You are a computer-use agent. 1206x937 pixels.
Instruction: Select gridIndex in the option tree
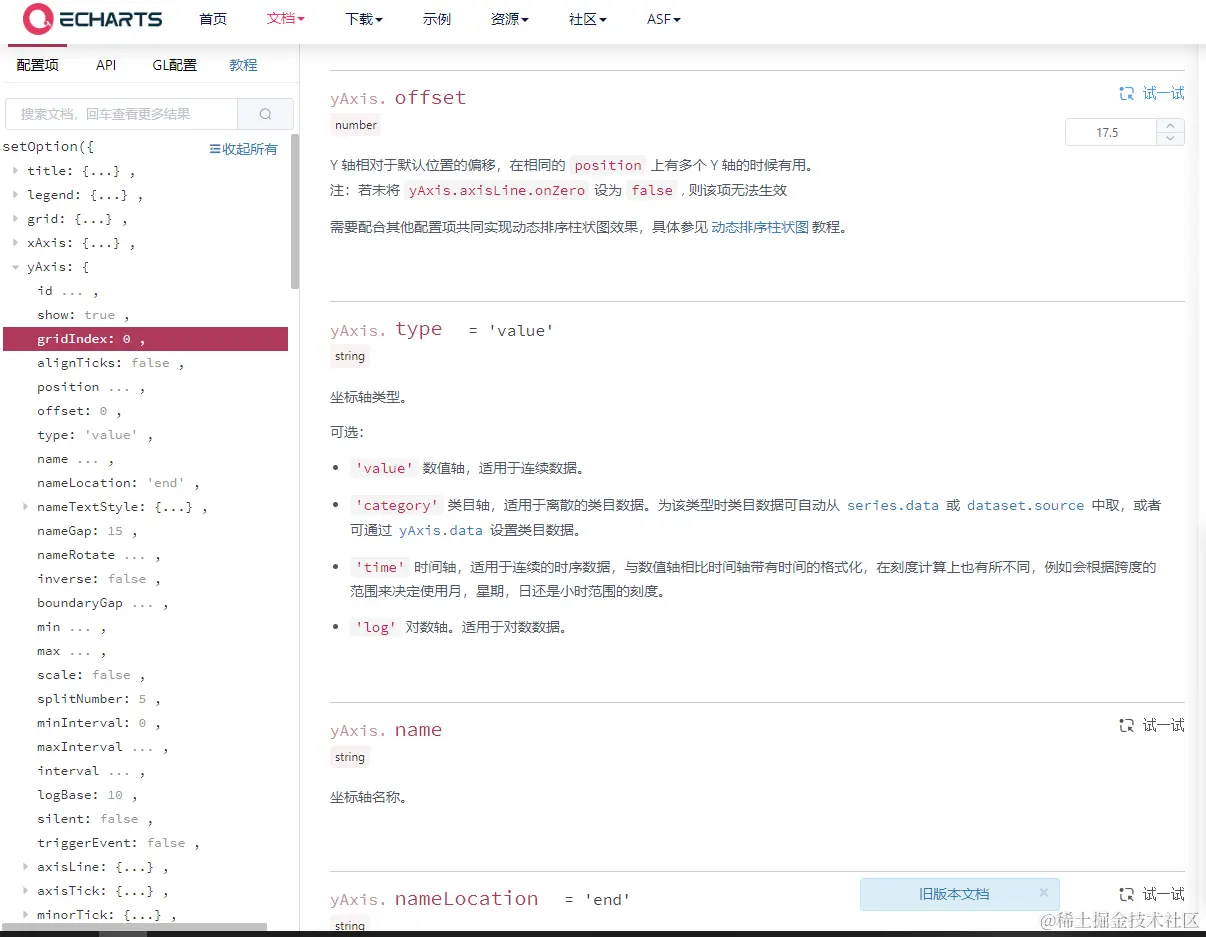(x=146, y=339)
